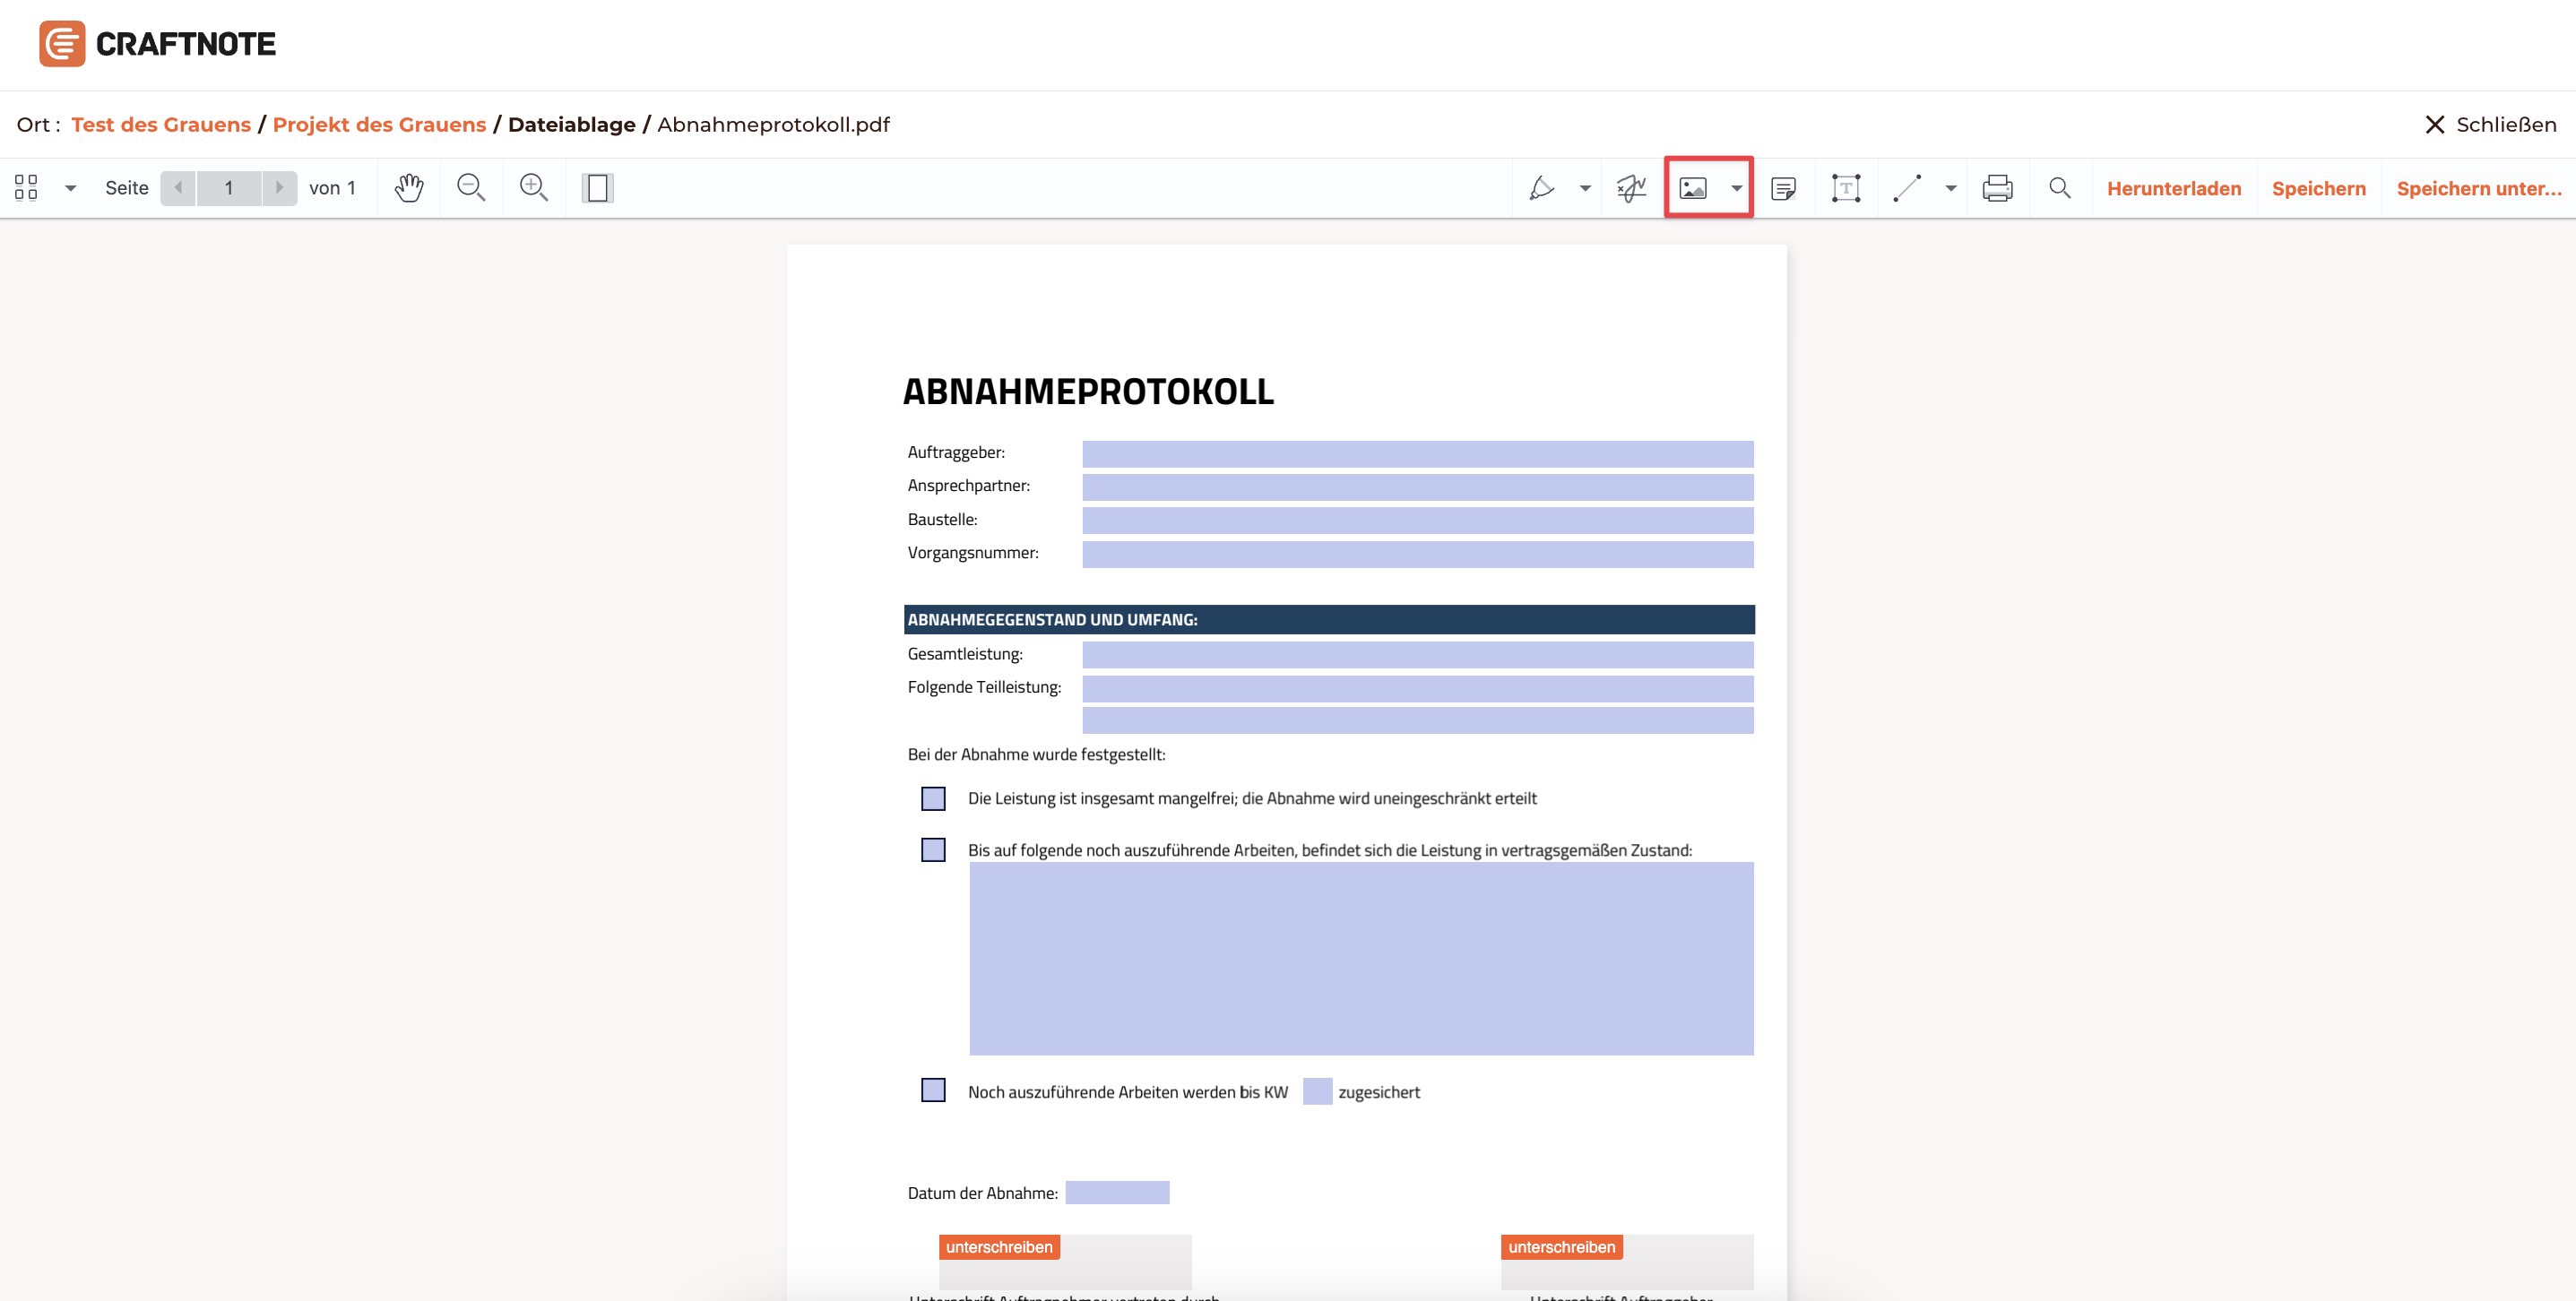Image resolution: width=2576 pixels, height=1301 pixels.
Task: Go to next page arrow
Action: [x=279, y=188]
